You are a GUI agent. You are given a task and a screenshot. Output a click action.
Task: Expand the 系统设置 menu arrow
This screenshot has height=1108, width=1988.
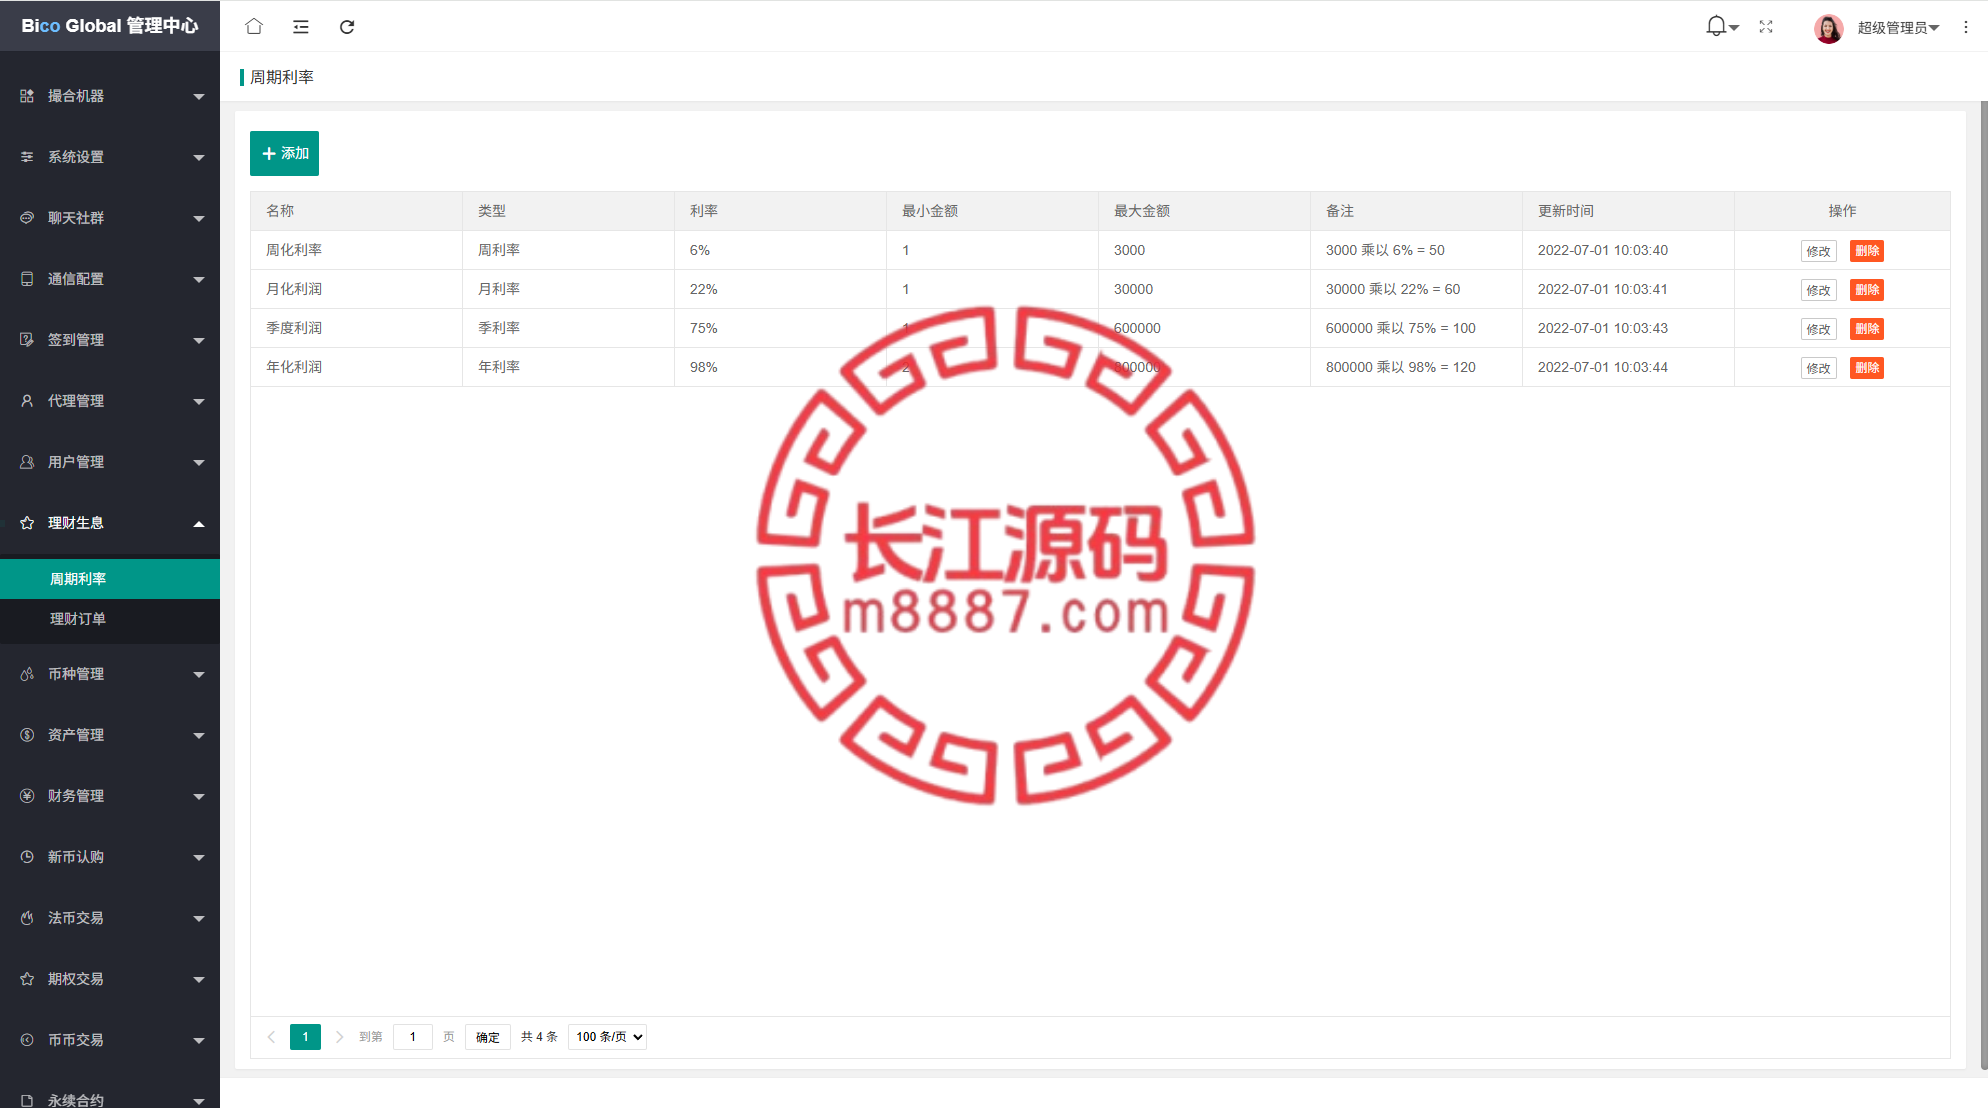pyautogui.click(x=199, y=158)
